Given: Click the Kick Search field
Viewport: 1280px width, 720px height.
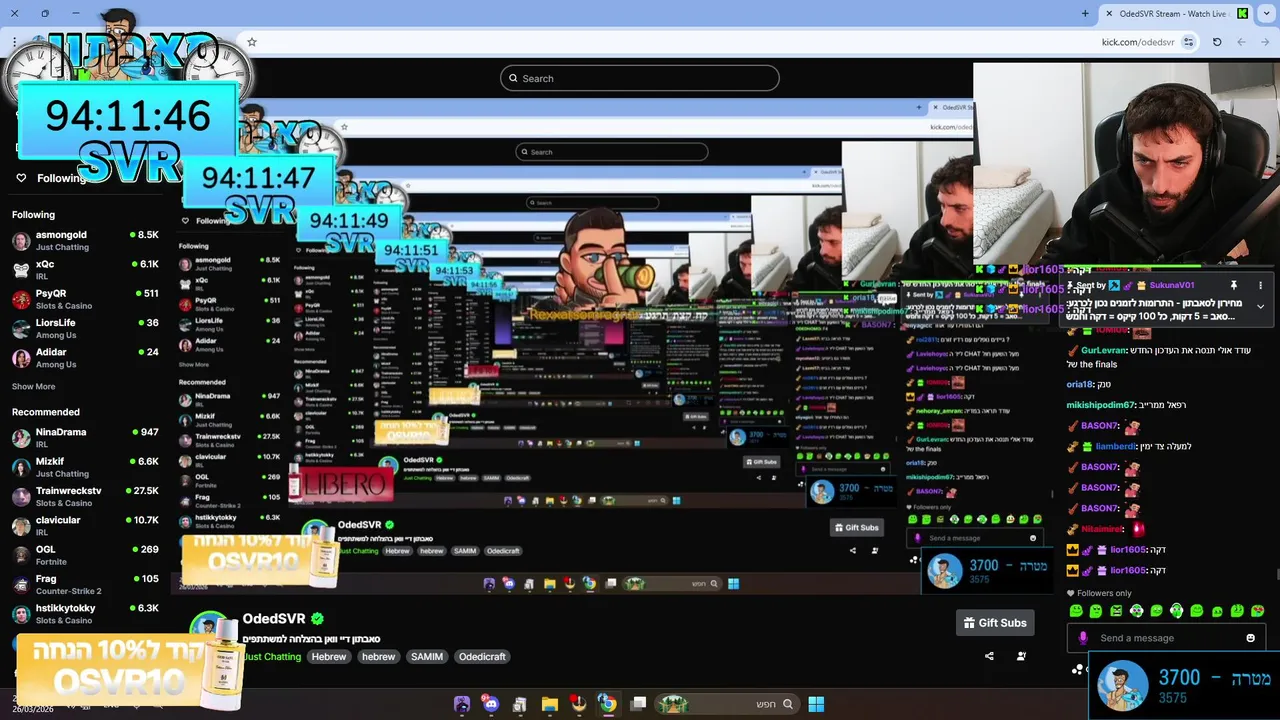Looking at the screenshot, I should 640,78.
